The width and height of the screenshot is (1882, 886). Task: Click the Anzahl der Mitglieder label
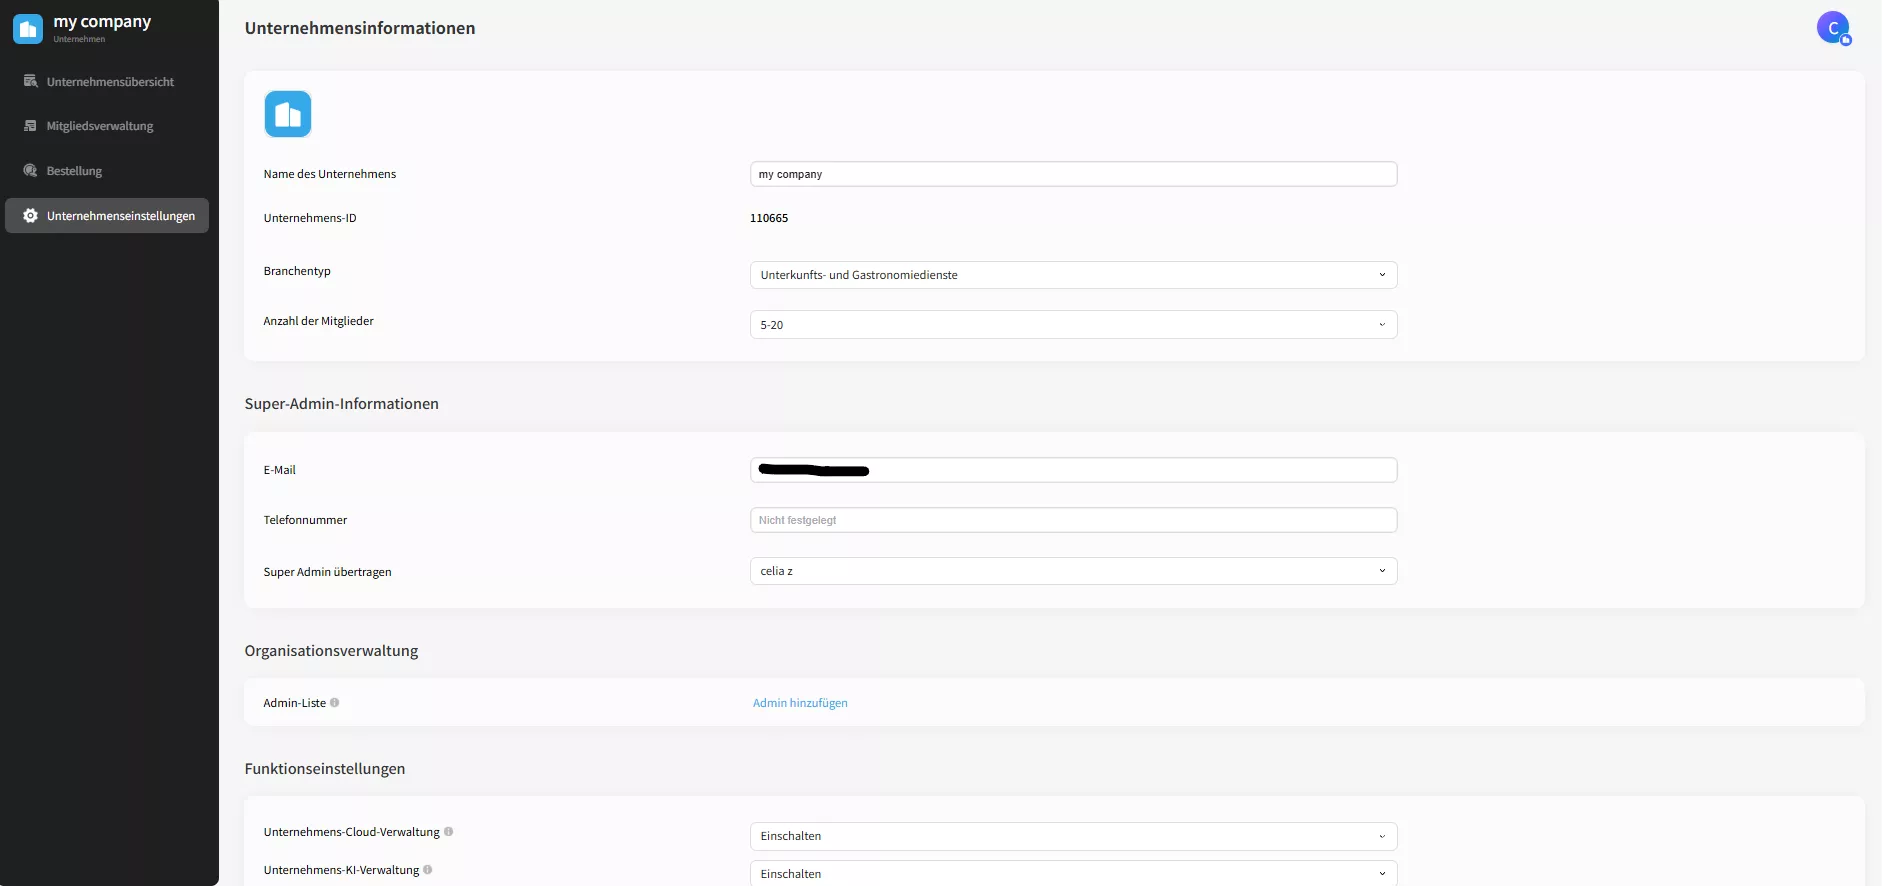point(319,321)
